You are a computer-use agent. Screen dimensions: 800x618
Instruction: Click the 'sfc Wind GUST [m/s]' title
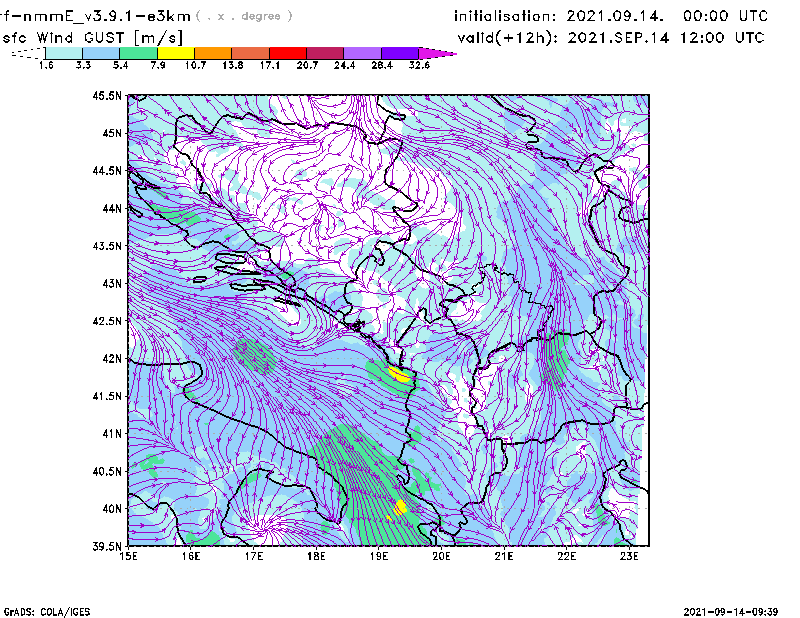coord(92,38)
